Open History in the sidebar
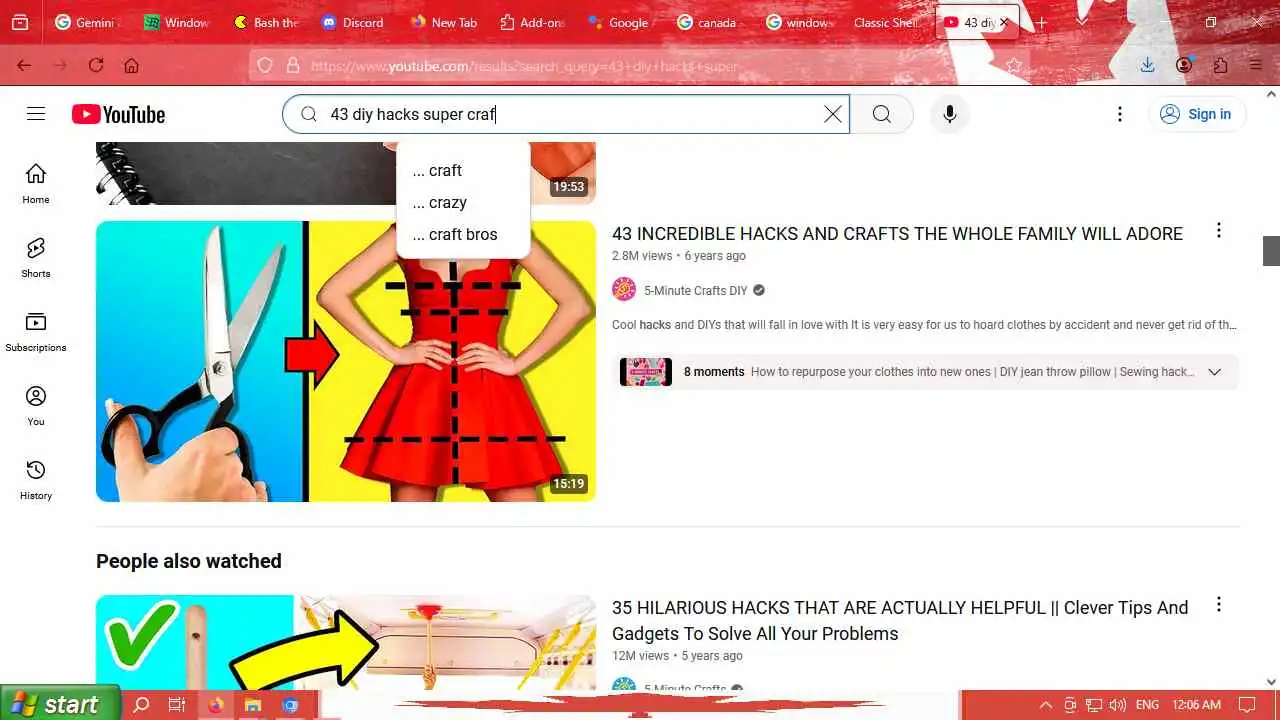 pyautogui.click(x=36, y=480)
